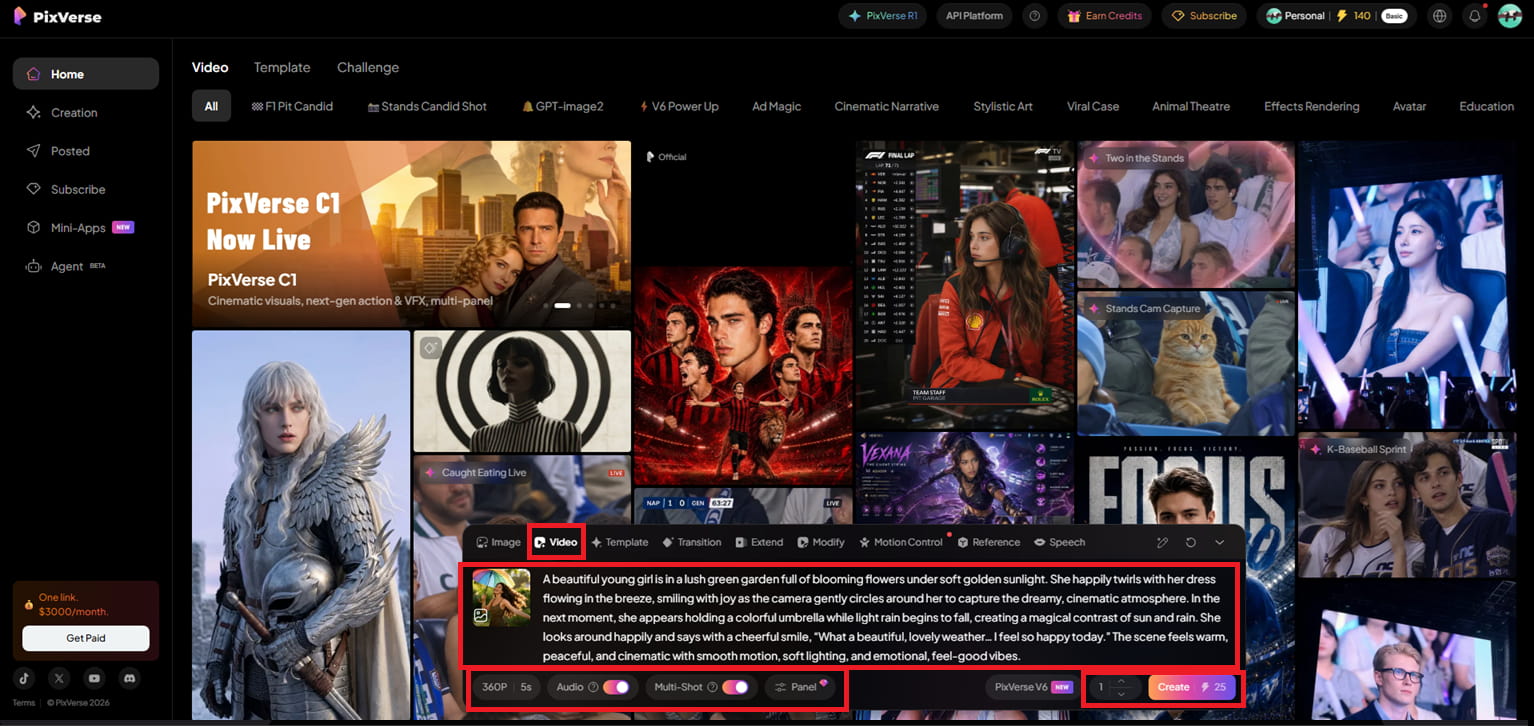Click the Official badge on the black tile
The image size is (1534, 726).
(667, 157)
